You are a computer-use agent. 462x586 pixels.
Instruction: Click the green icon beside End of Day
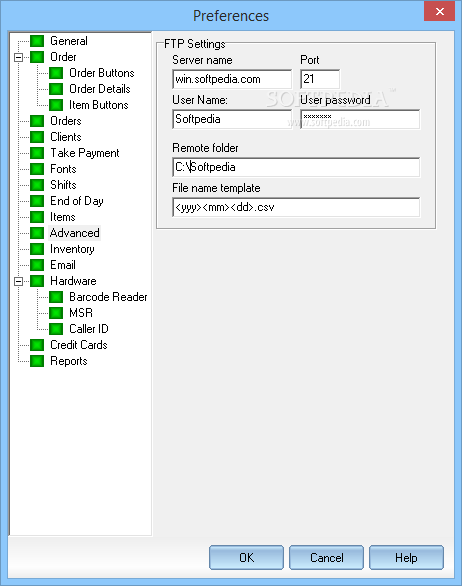pyautogui.click(x=37, y=201)
